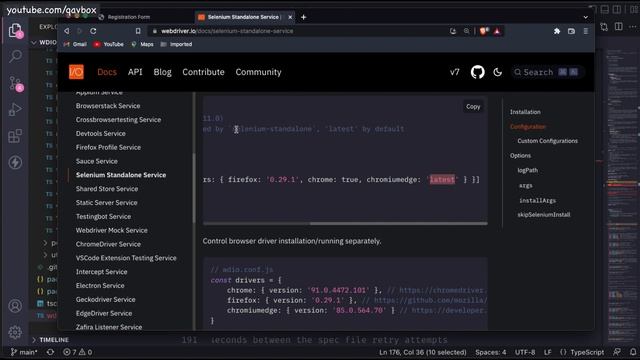
Task: Open the WebdriverIO GitHub icon
Action: [478, 72]
